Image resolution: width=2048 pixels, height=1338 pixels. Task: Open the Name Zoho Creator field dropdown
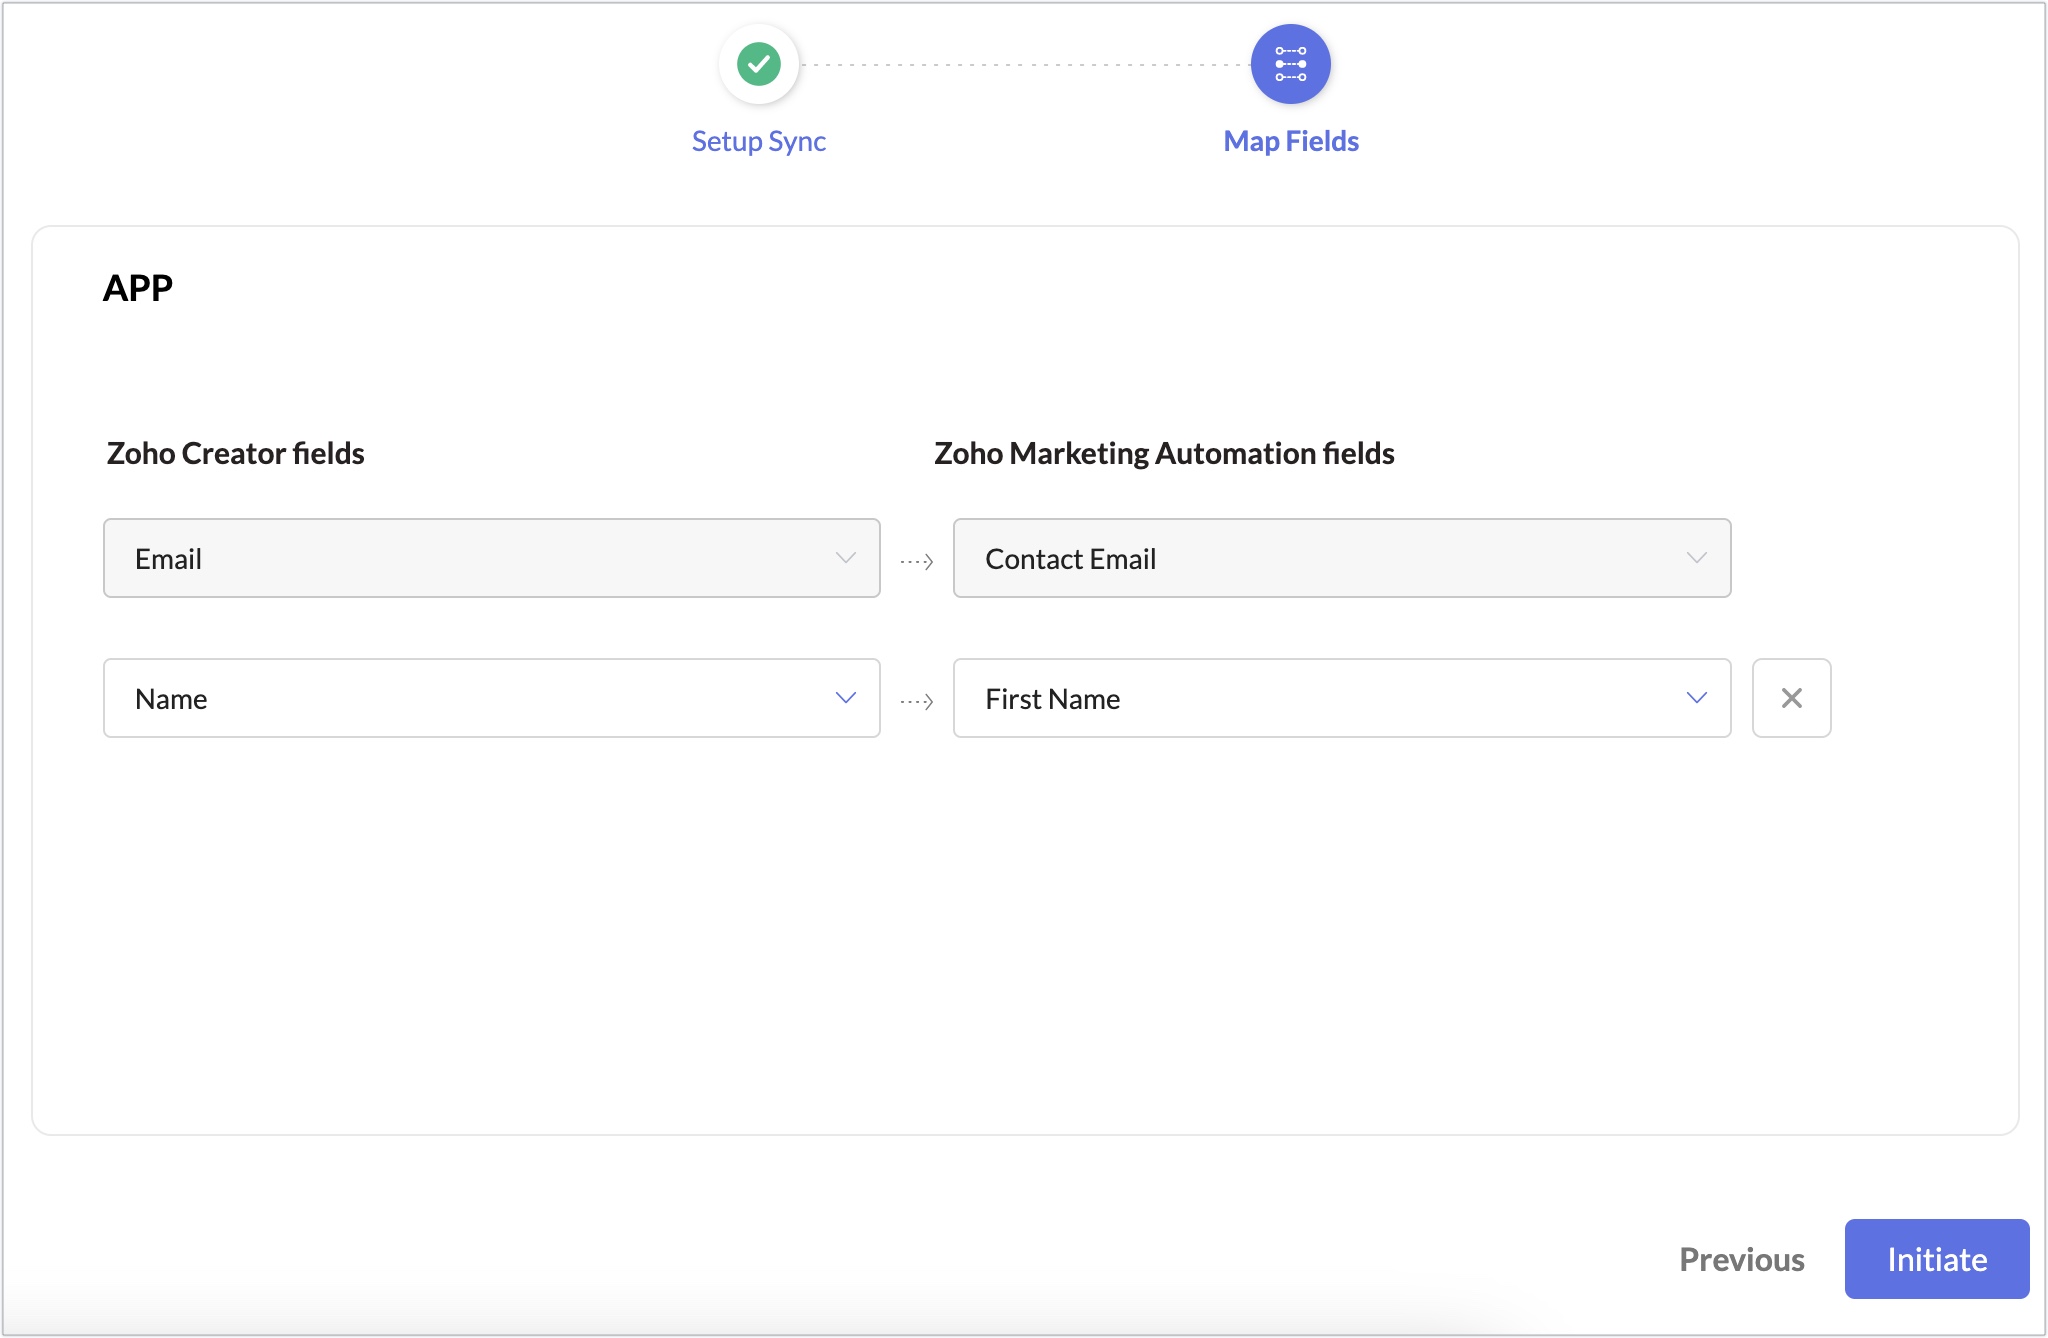click(492, 698)
